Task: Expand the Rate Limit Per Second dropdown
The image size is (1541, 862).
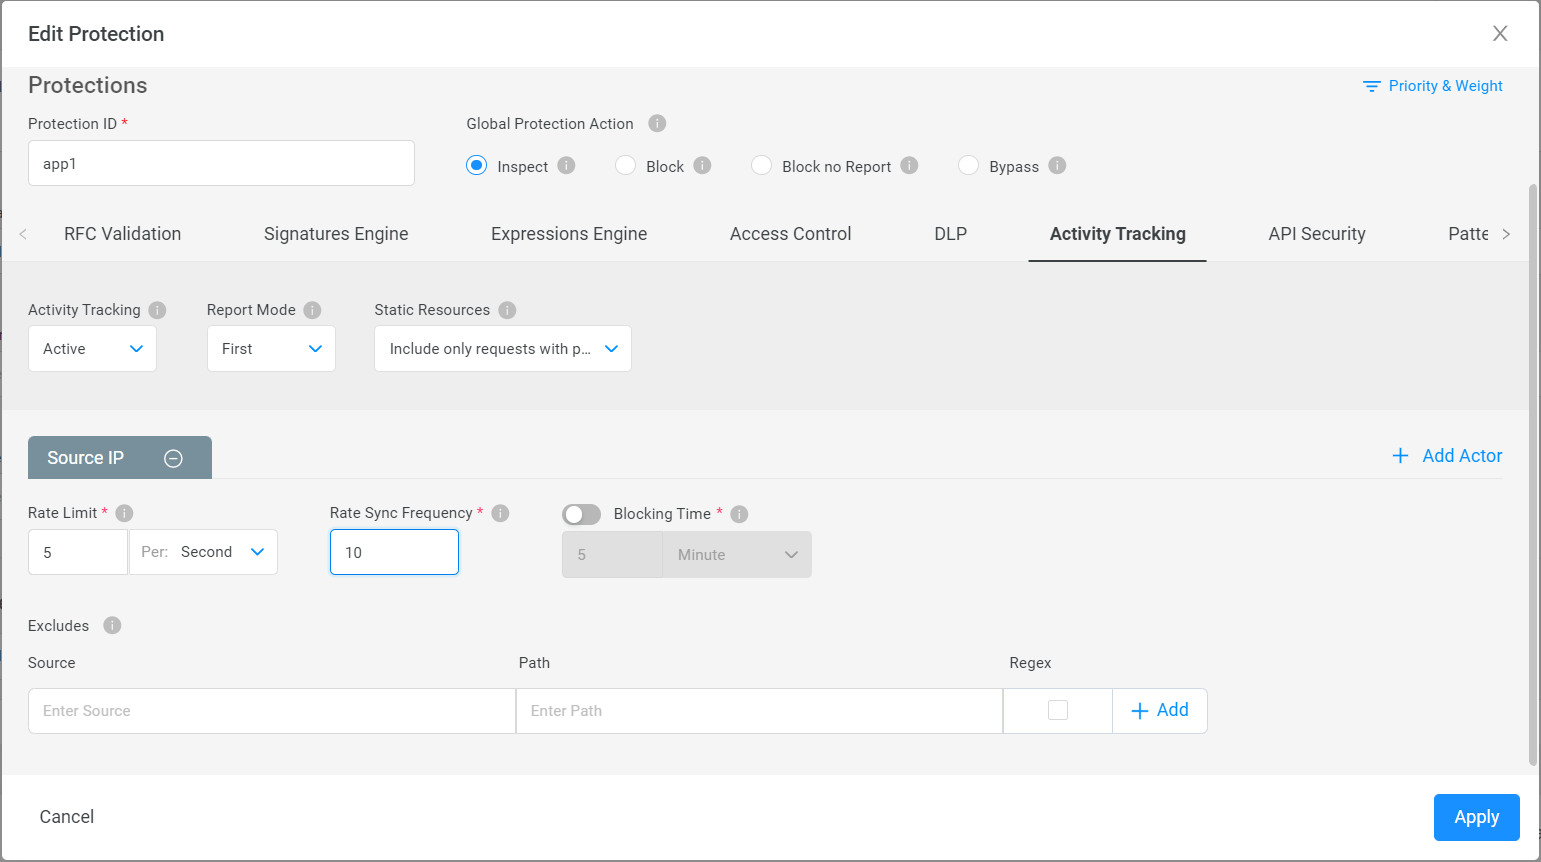Action: [x=204, y=552]
